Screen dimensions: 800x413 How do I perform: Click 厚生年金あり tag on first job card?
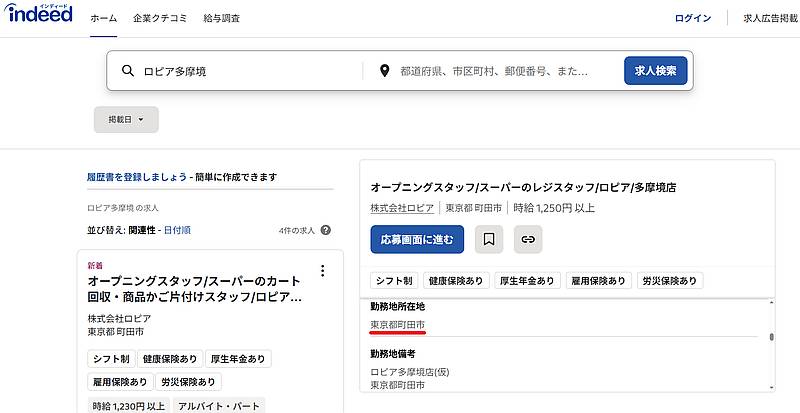[238, 359]
